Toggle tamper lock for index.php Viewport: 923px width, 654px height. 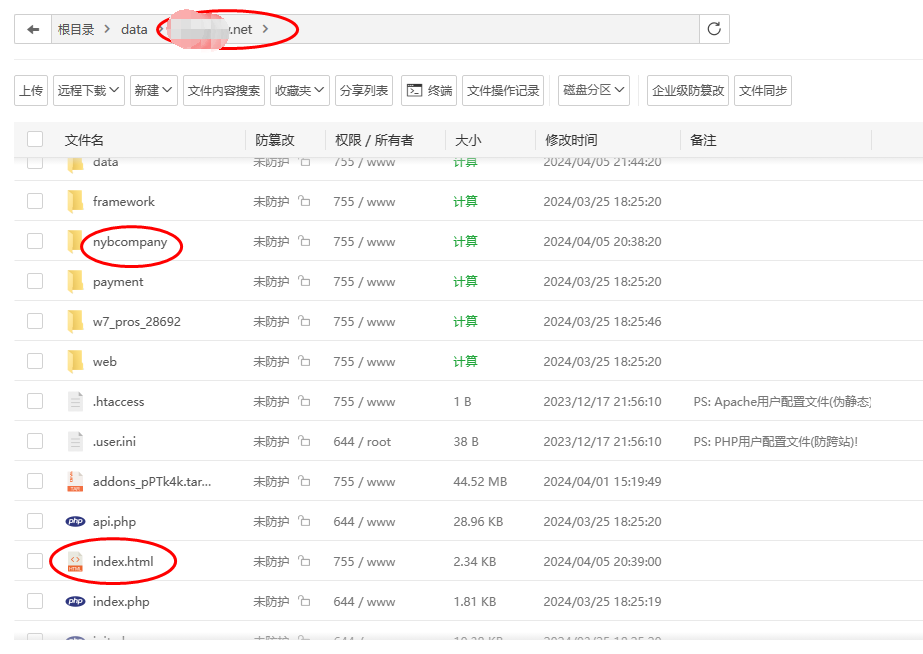coord(304,602)
